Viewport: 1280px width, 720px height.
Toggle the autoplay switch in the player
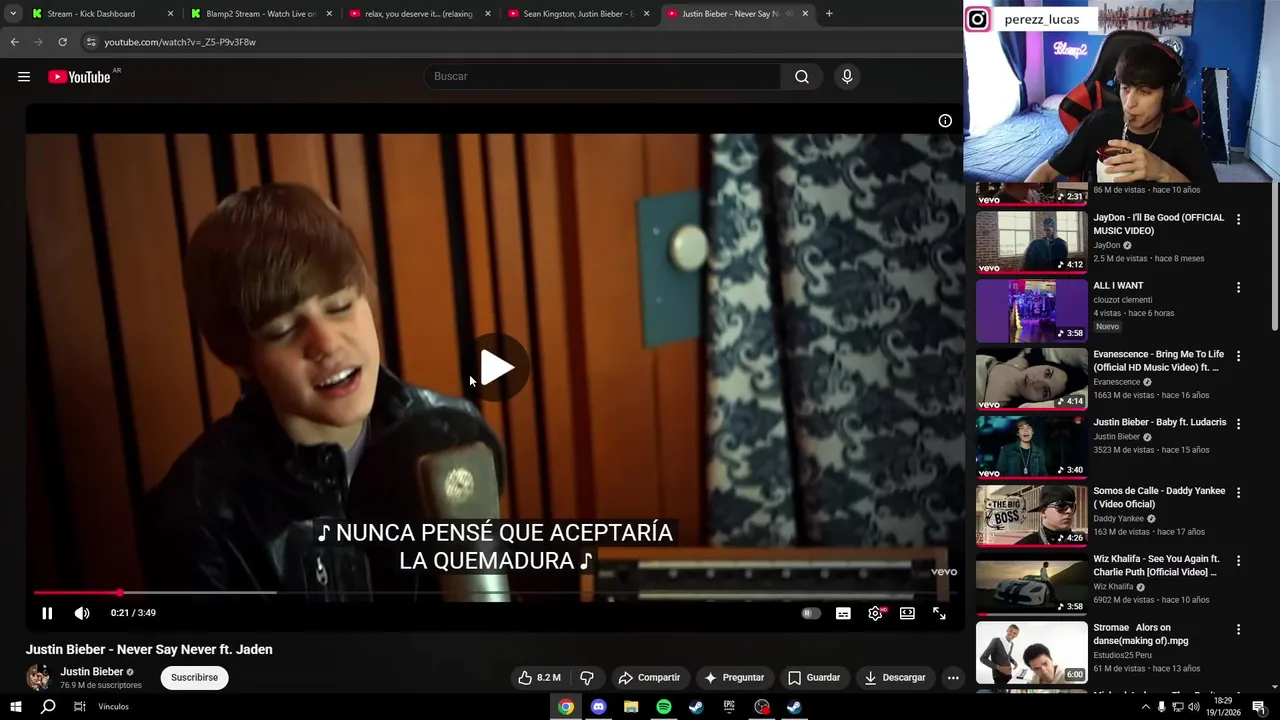pos(811,613)
